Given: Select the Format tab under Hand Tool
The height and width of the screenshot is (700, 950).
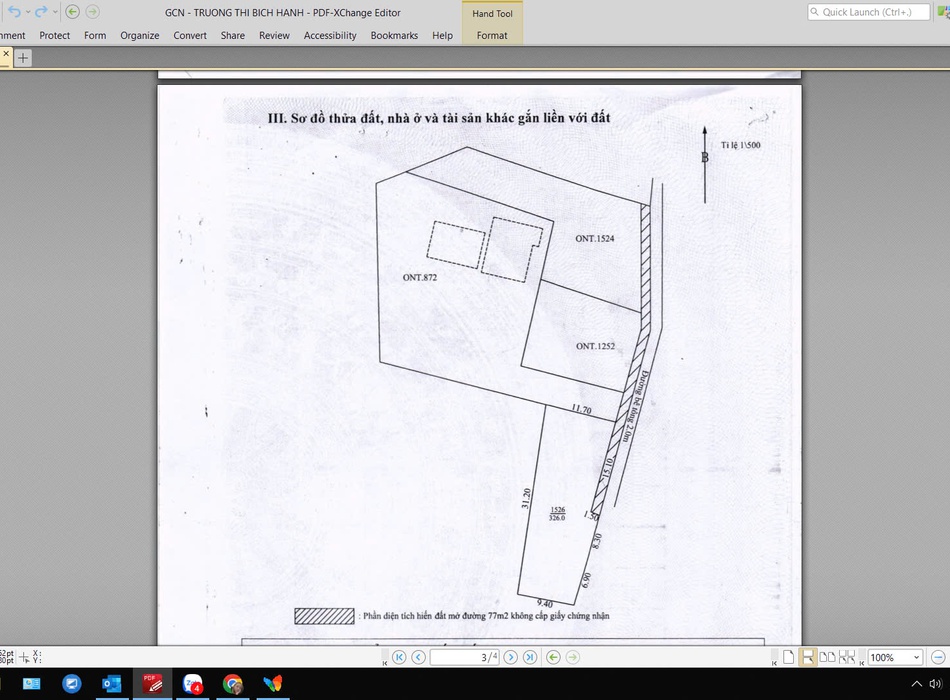Looking at the screenshot, I should point(492,35).
